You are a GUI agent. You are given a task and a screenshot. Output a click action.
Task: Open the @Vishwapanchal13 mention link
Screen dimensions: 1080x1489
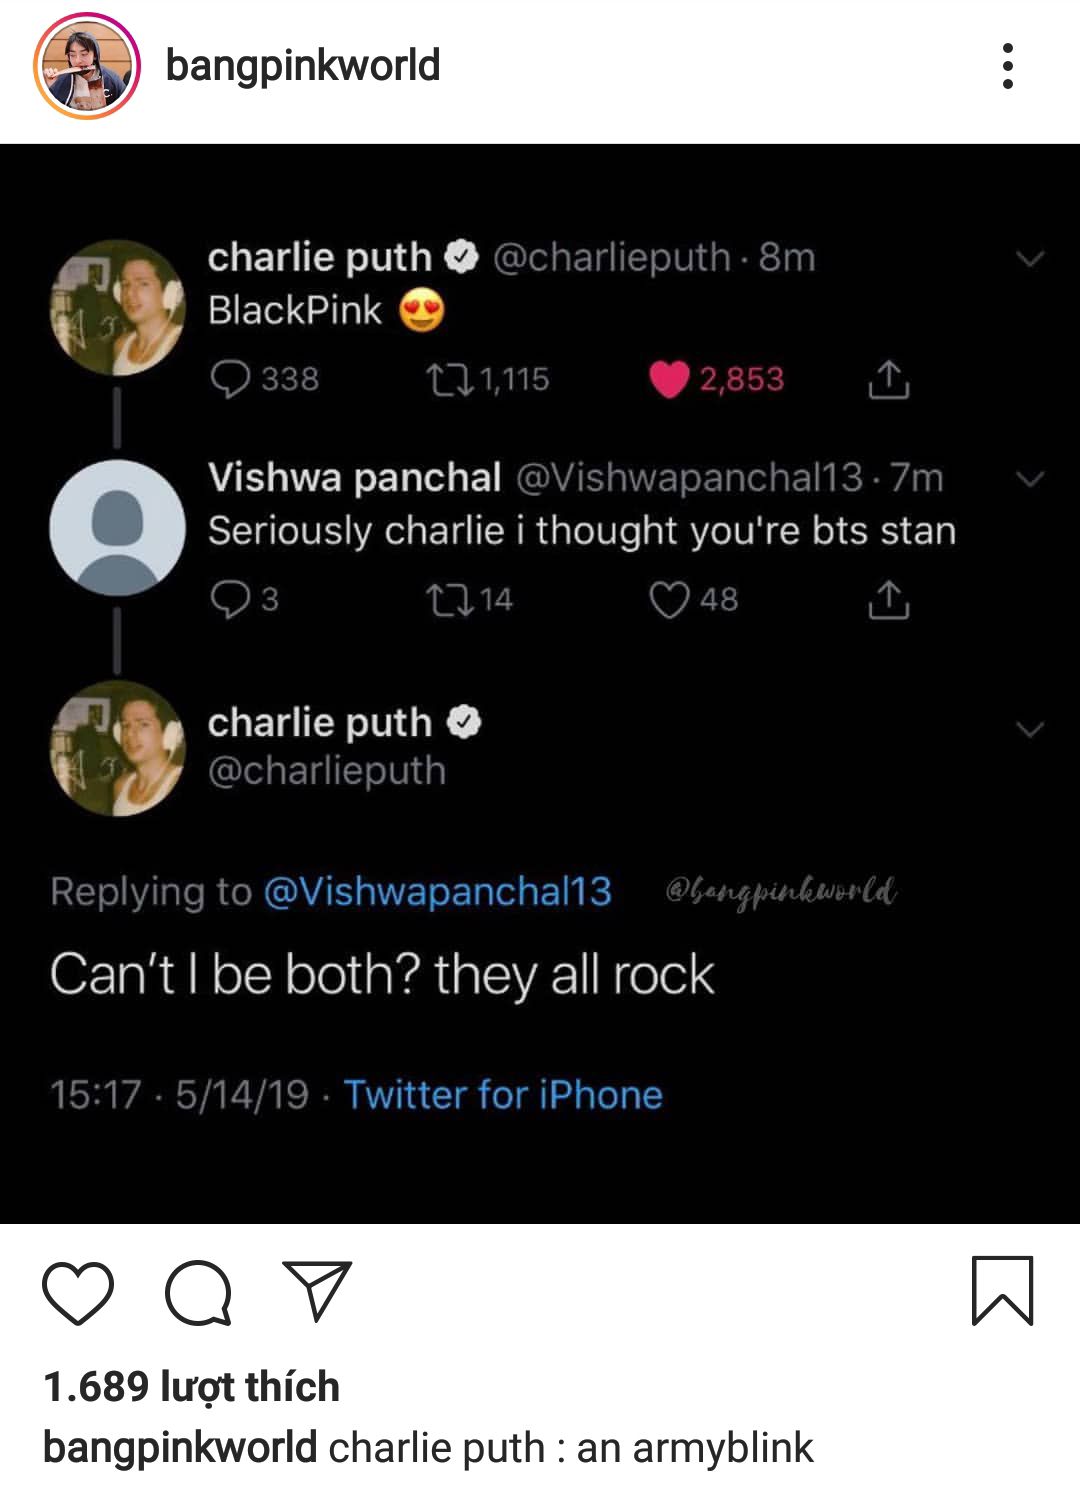(x=437, y=891)
